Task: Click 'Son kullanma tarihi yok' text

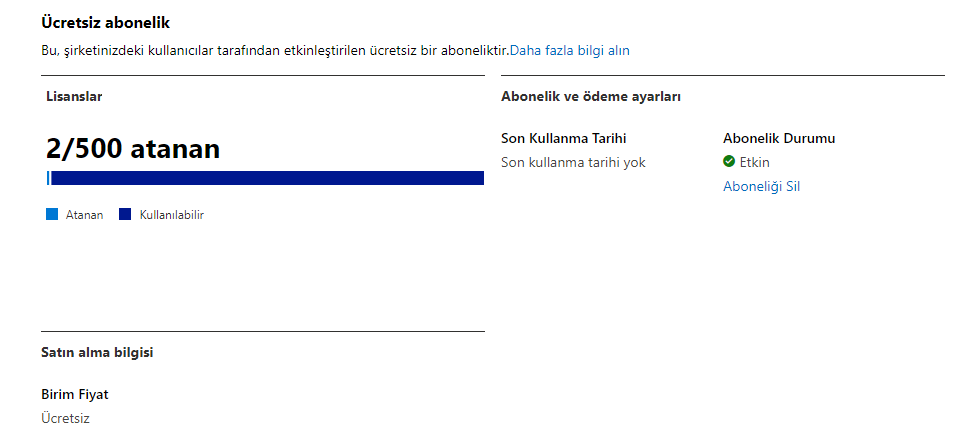Action: (x=573, y=162)
